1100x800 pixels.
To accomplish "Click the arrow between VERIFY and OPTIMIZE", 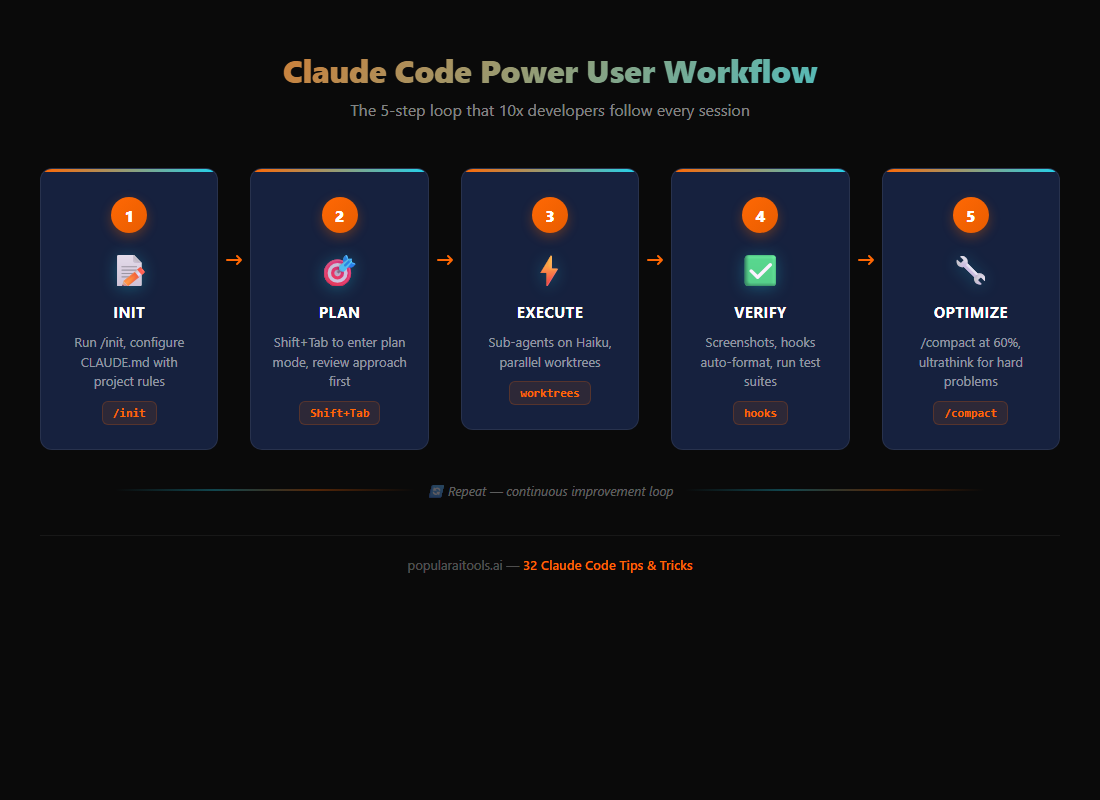I will [865, 259].
